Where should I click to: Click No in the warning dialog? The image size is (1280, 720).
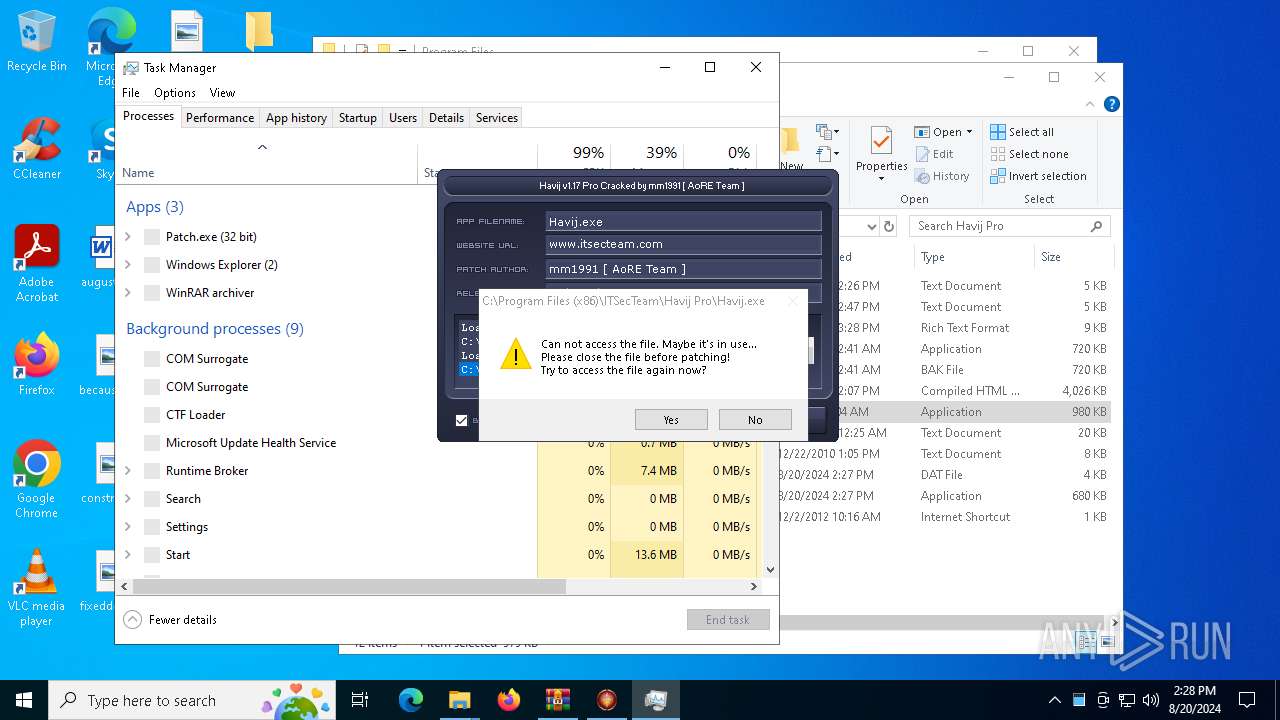click(755, 420)
